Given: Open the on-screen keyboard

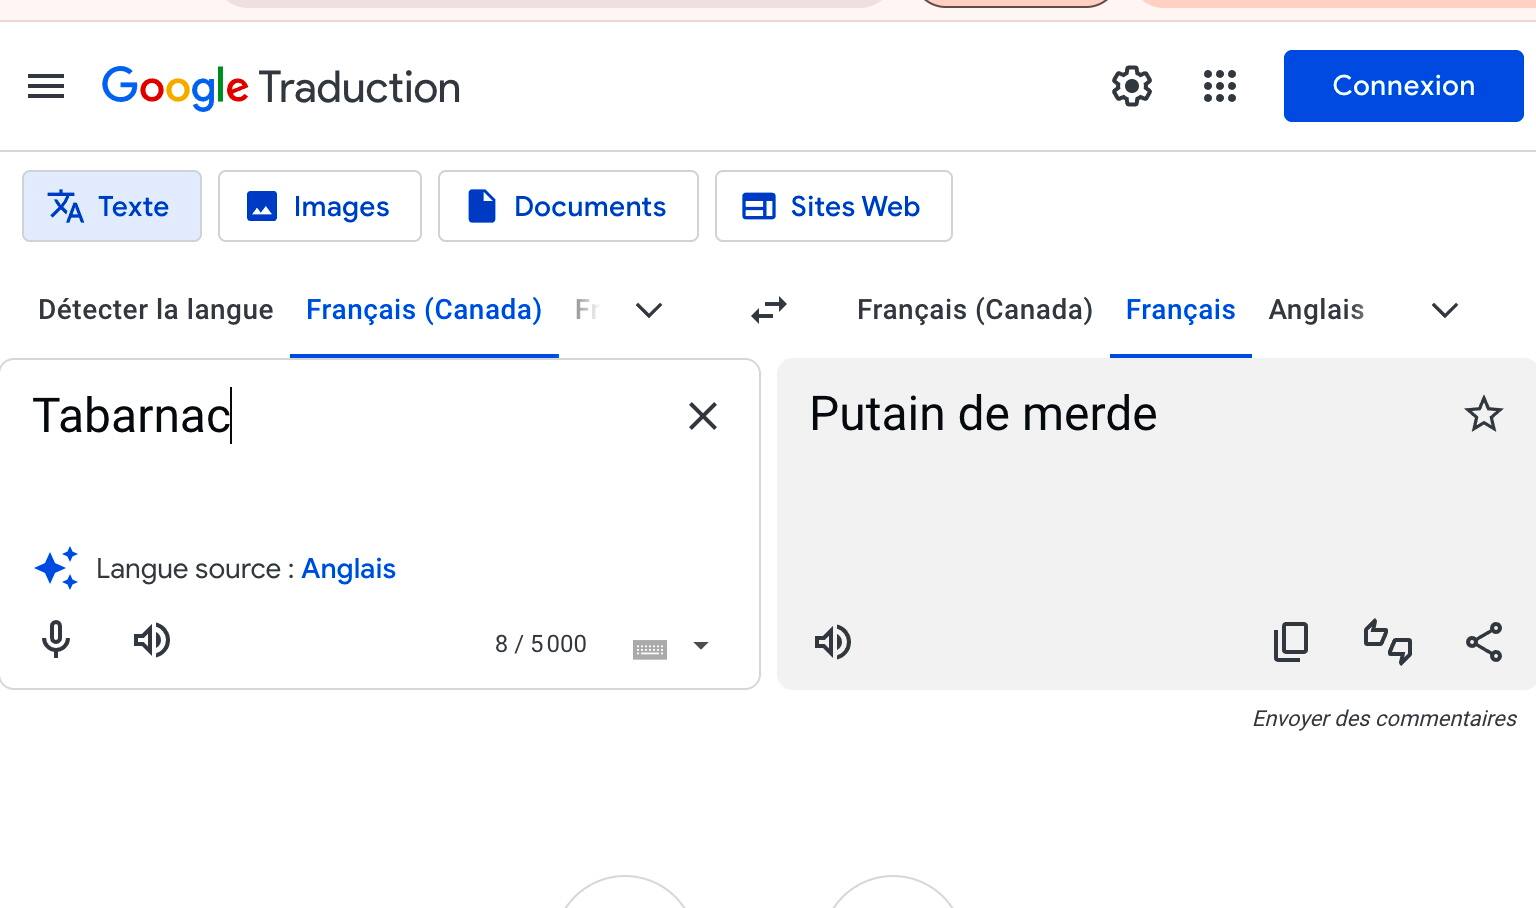Looking at the screenshot, I should (651, 648).
